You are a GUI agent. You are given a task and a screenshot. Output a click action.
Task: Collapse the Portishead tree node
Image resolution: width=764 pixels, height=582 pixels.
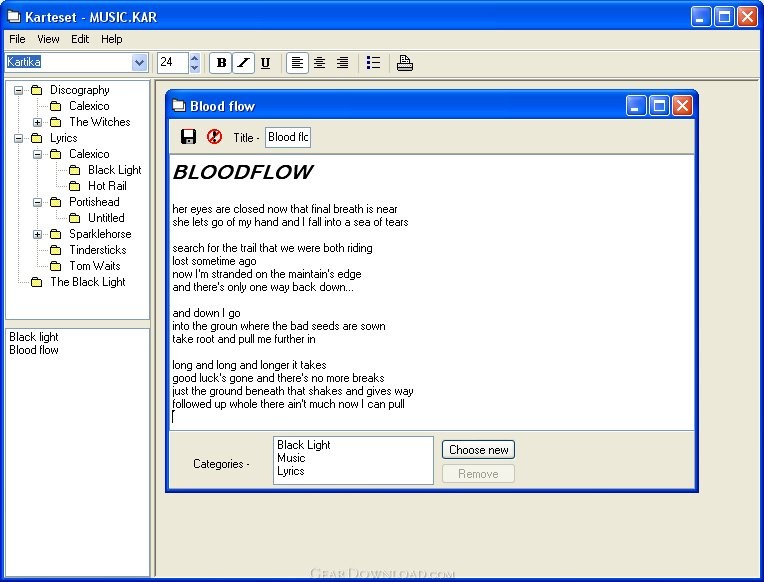(x=38, y=202)
